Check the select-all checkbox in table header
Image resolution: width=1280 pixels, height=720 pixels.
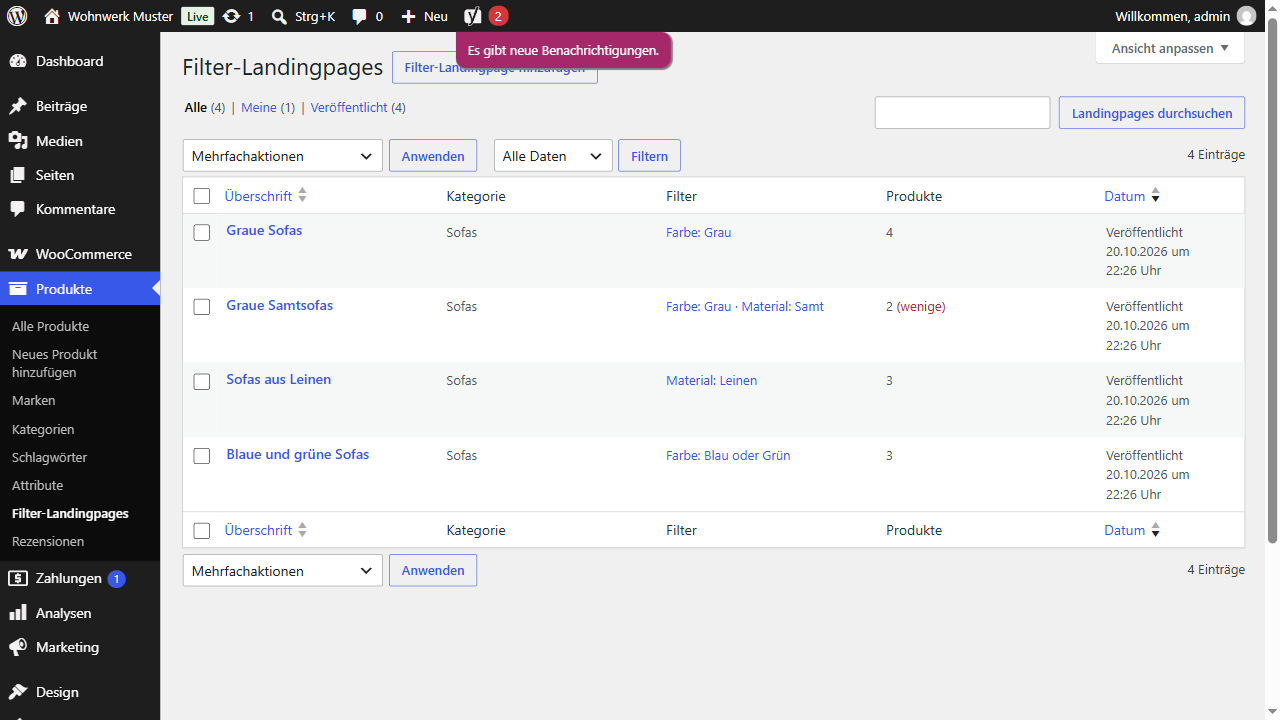202,196
